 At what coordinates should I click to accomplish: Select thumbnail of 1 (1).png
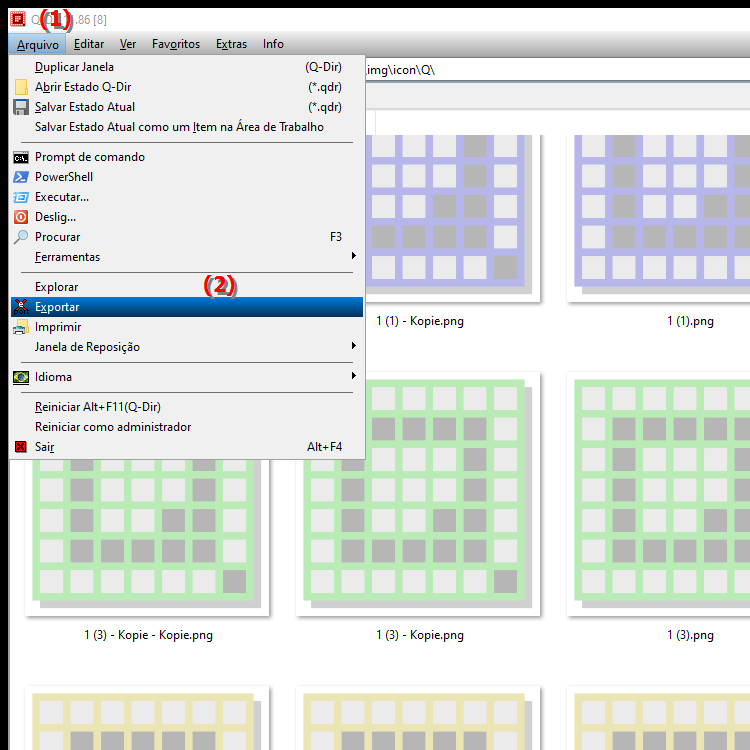click(659, 218)
